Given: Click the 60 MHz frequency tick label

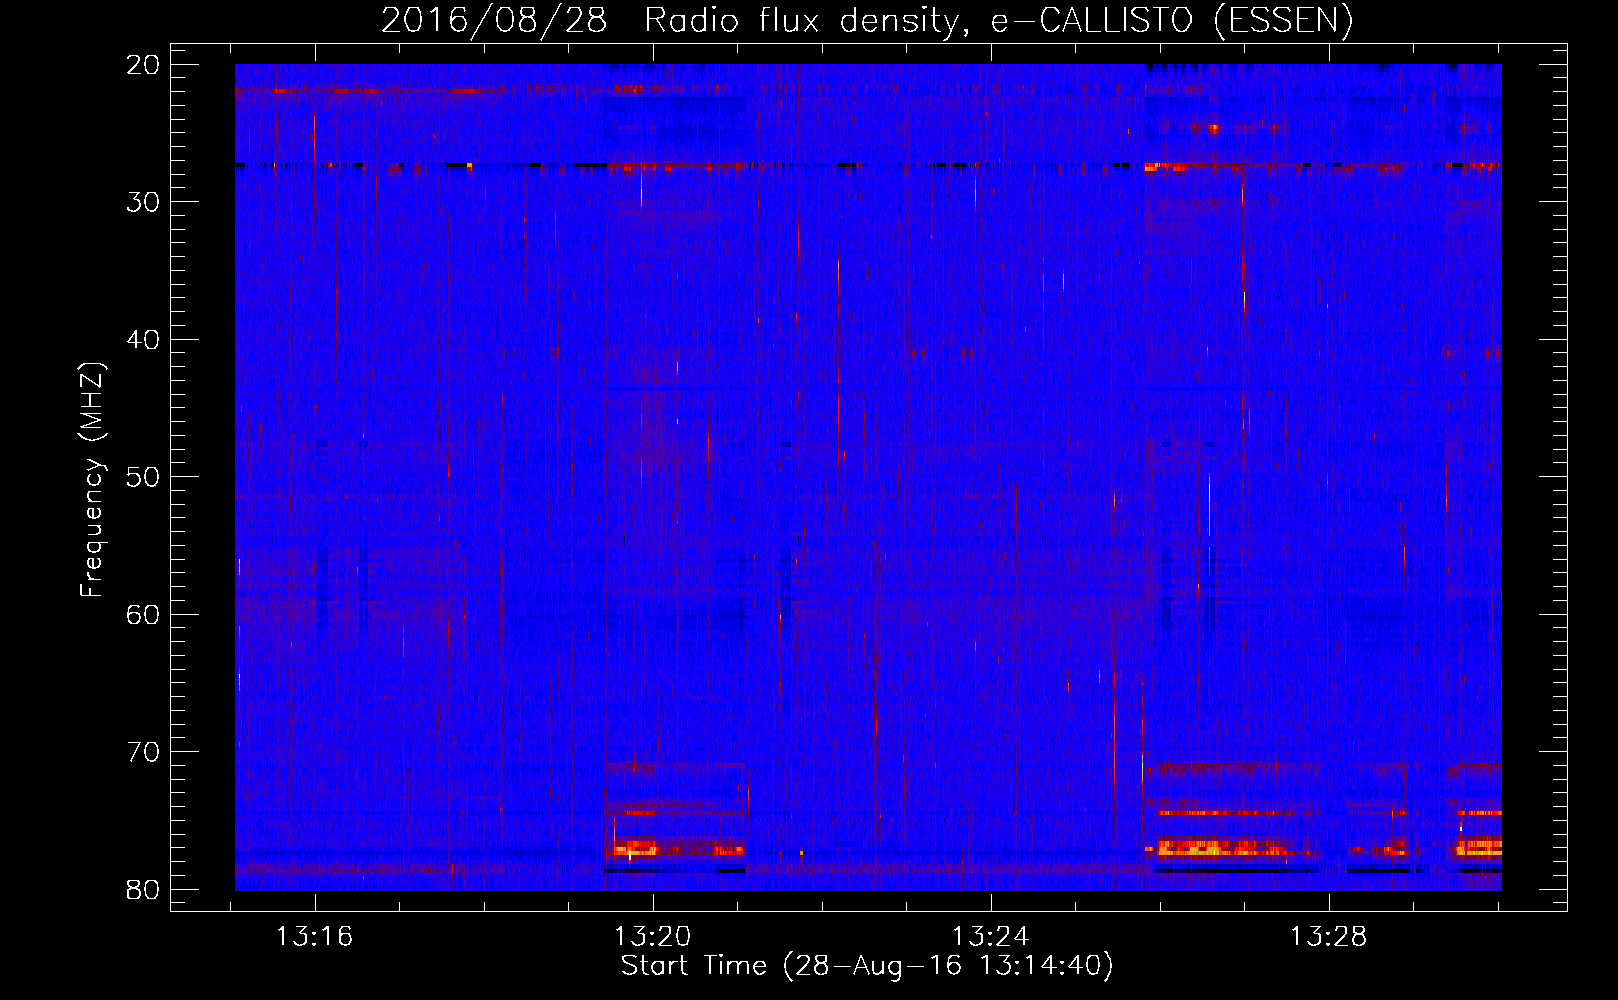Looking at the screenshot, I should click(x=143, y=615).
